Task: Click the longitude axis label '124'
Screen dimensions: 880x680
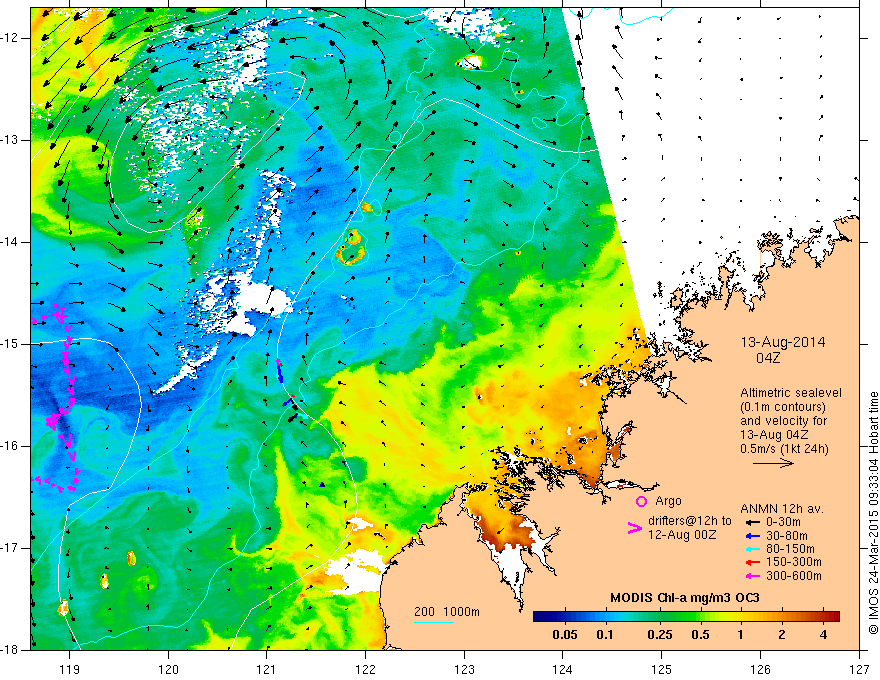Action: tap(563, 670)
